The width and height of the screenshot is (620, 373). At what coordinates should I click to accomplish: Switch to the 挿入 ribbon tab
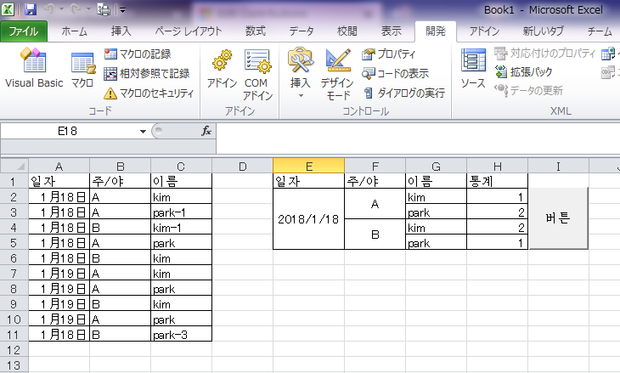pos(121,31)
